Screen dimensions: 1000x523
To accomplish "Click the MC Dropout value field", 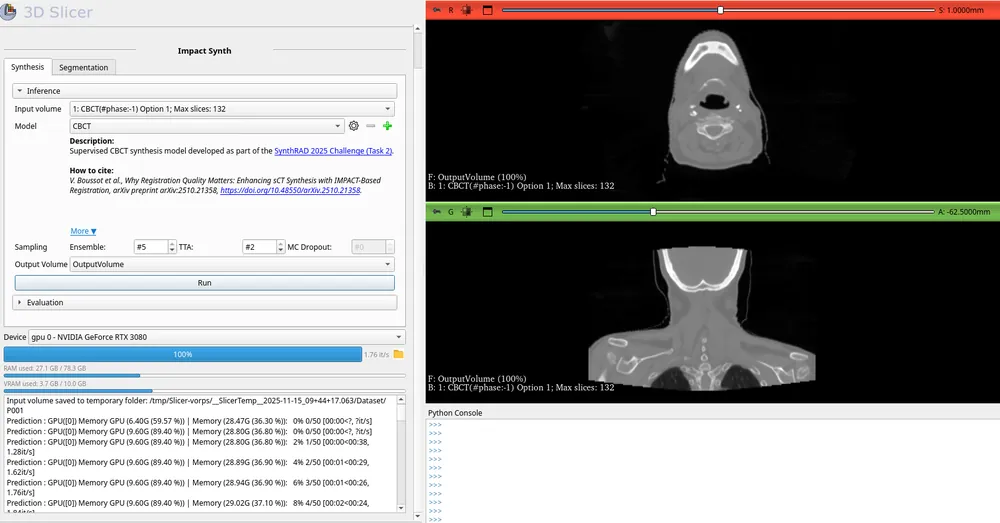I will coord(369,247).
